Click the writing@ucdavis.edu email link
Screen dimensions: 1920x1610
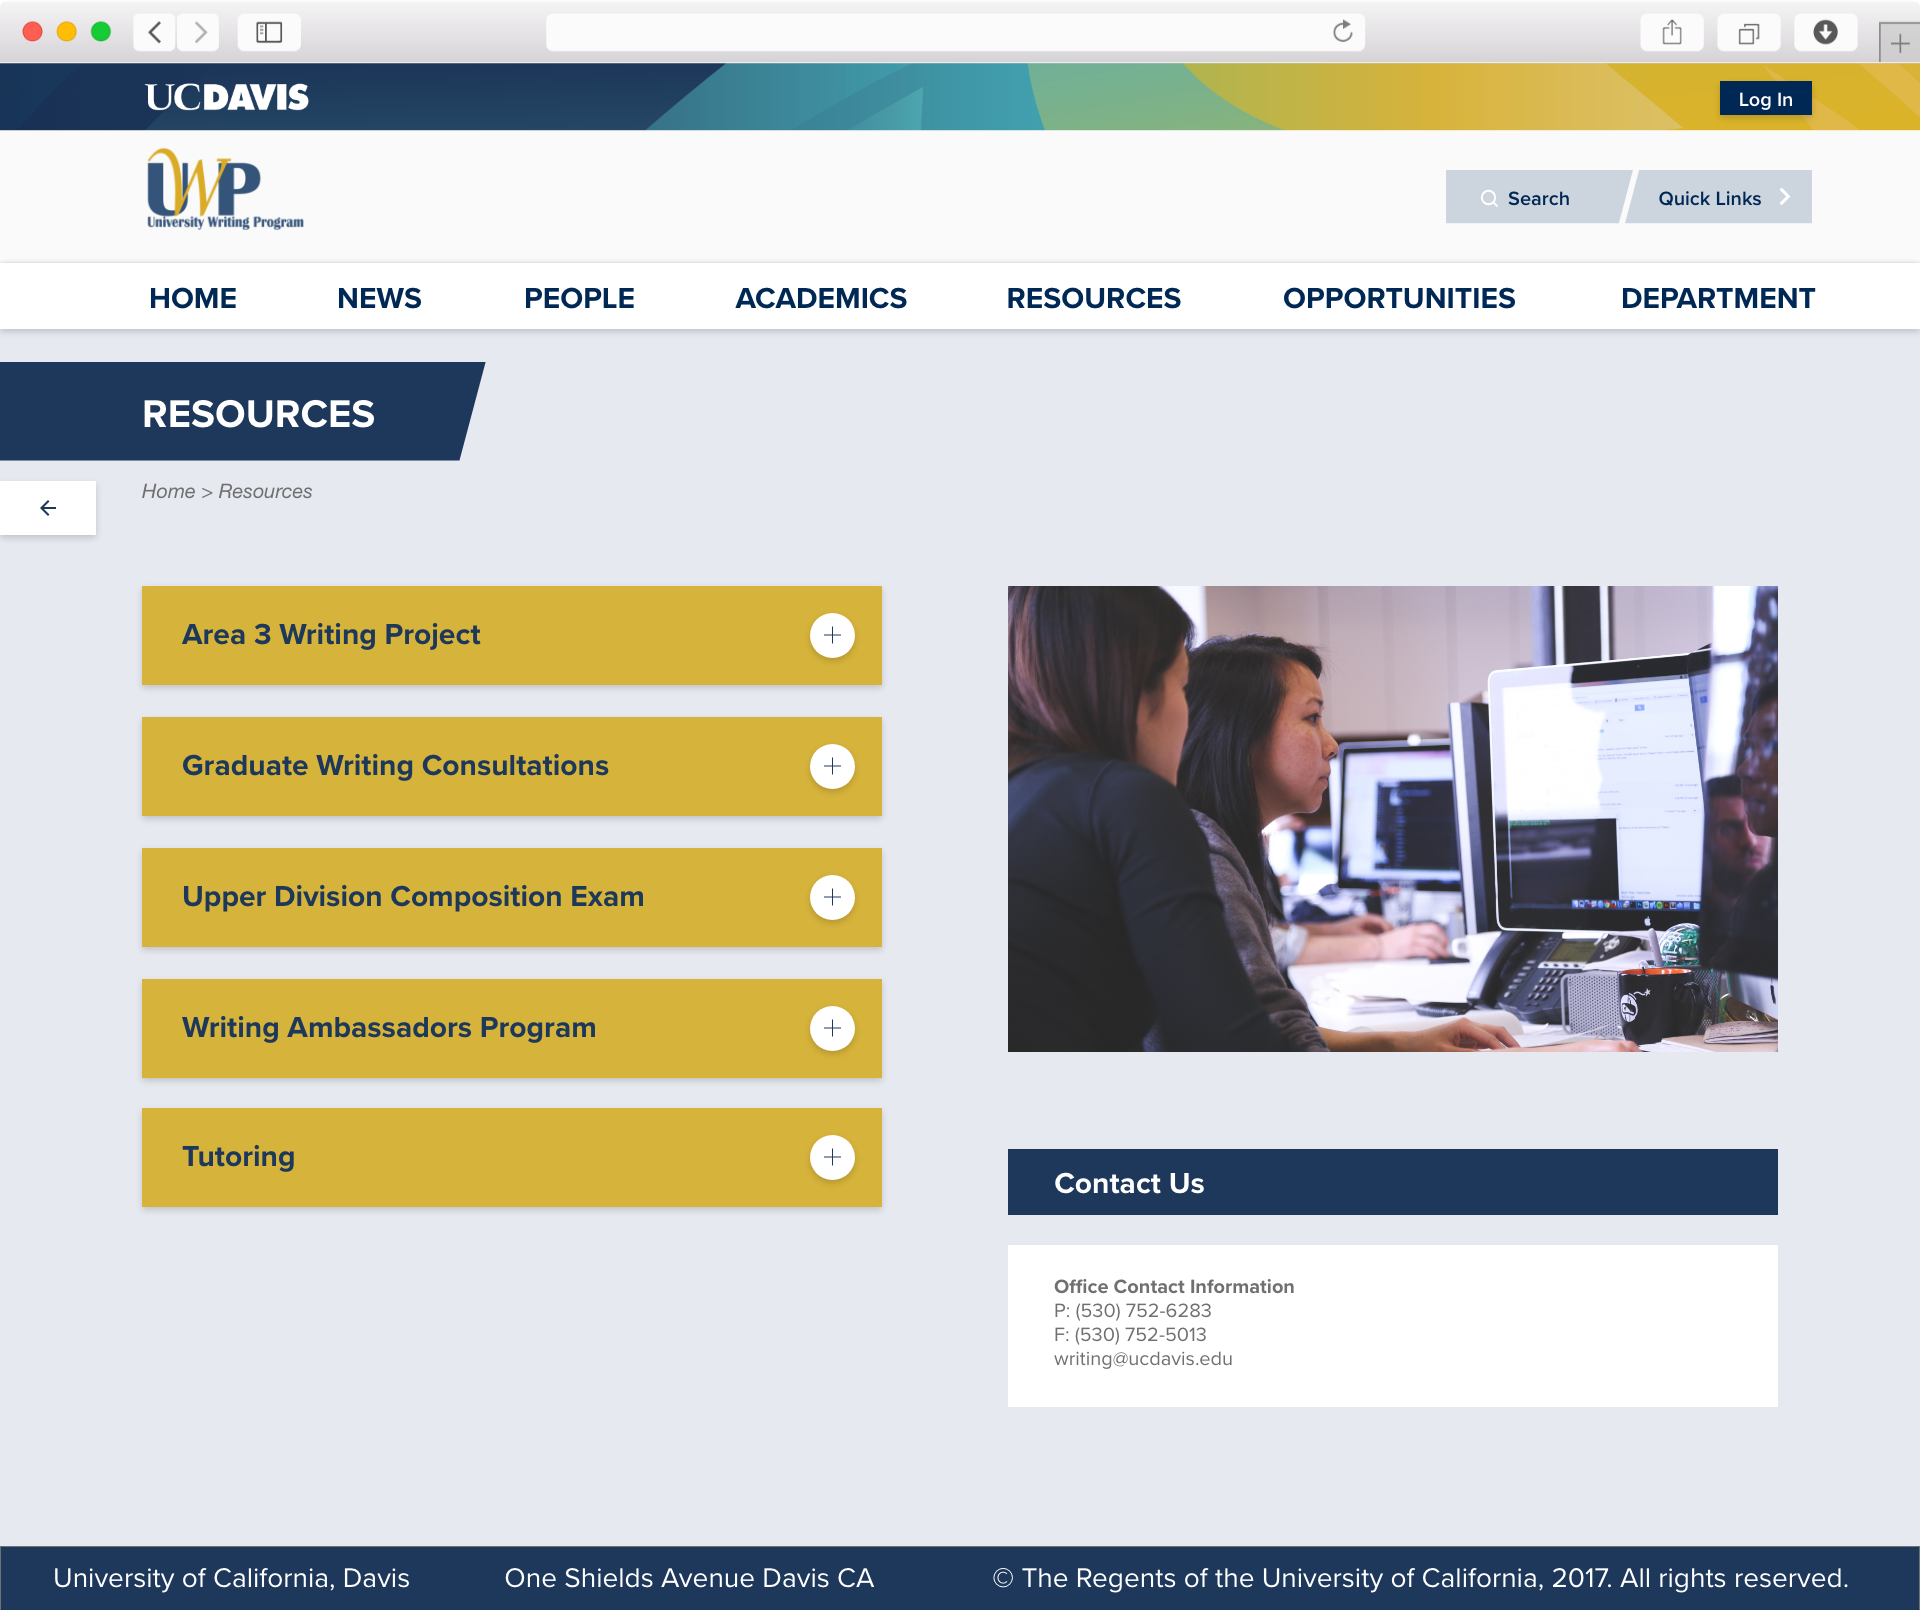point(1145,1359)
